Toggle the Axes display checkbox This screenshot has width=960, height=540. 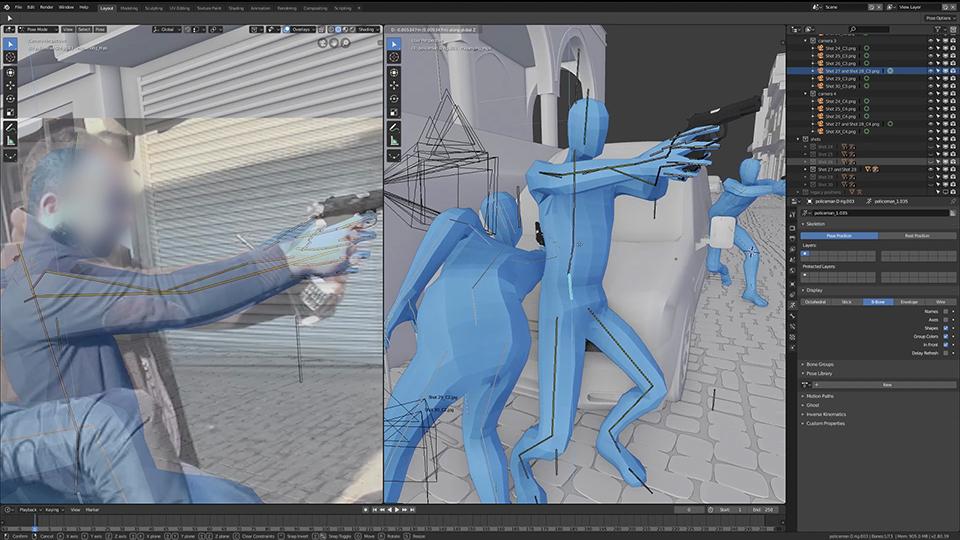tap(947, 319)
